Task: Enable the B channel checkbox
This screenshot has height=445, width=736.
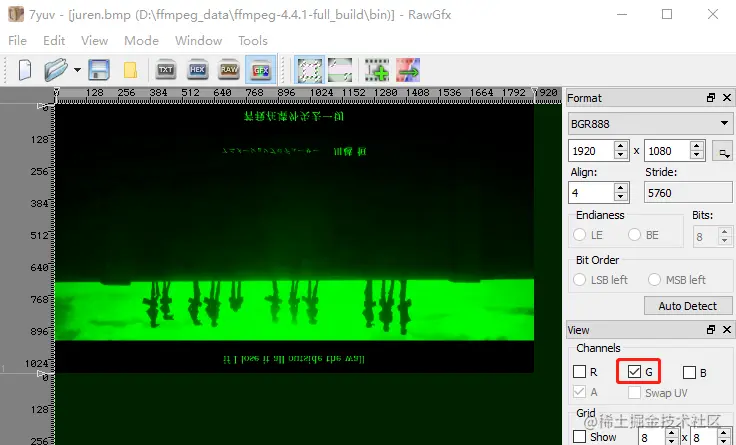Action: (x=689, y=372)
